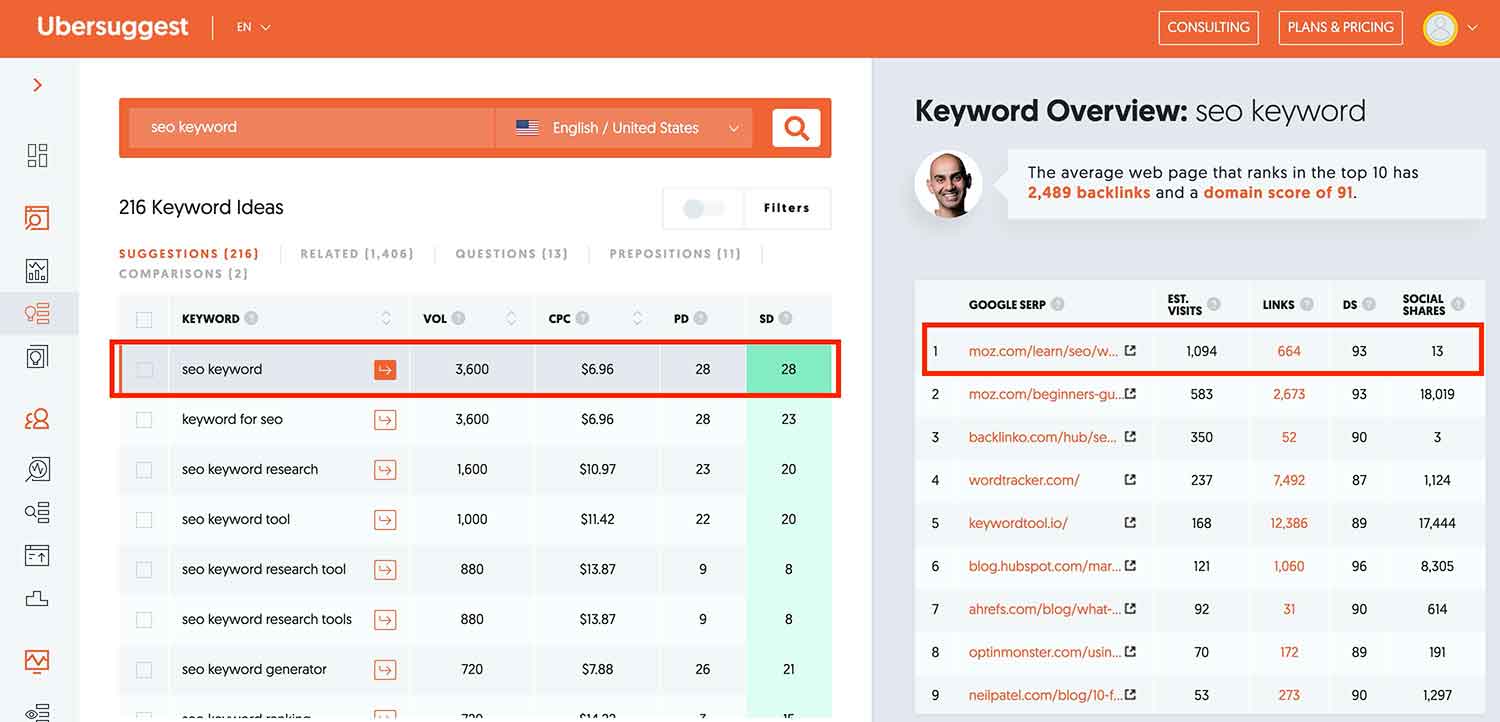
Task: Open external link icon for keywordtool.io
Action: pyautogui.click(x=1130, y=523)
